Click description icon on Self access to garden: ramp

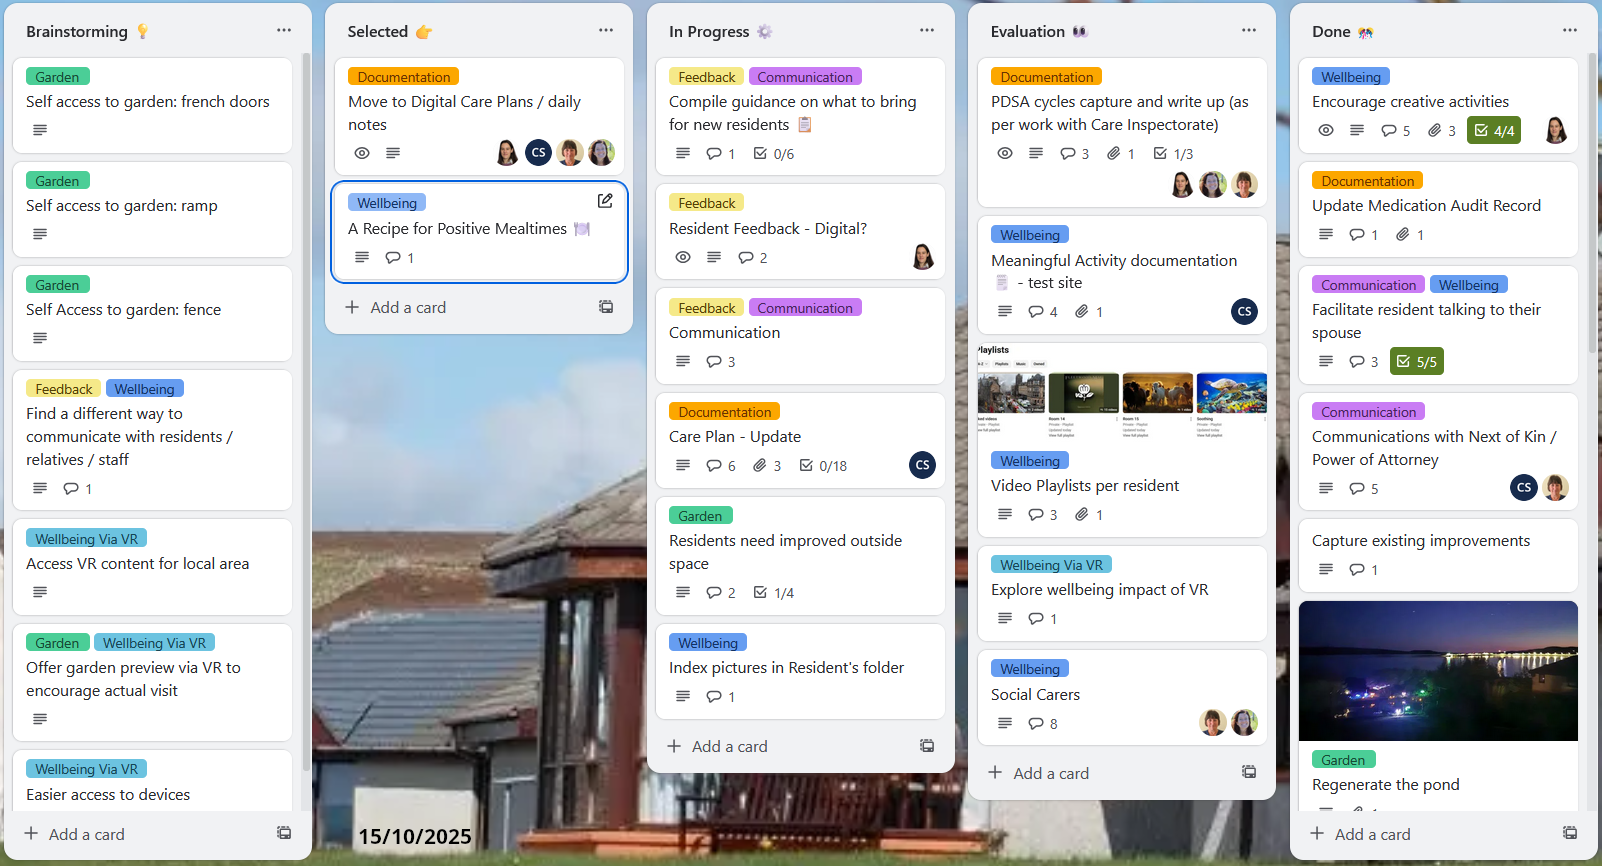click(40, 234)
